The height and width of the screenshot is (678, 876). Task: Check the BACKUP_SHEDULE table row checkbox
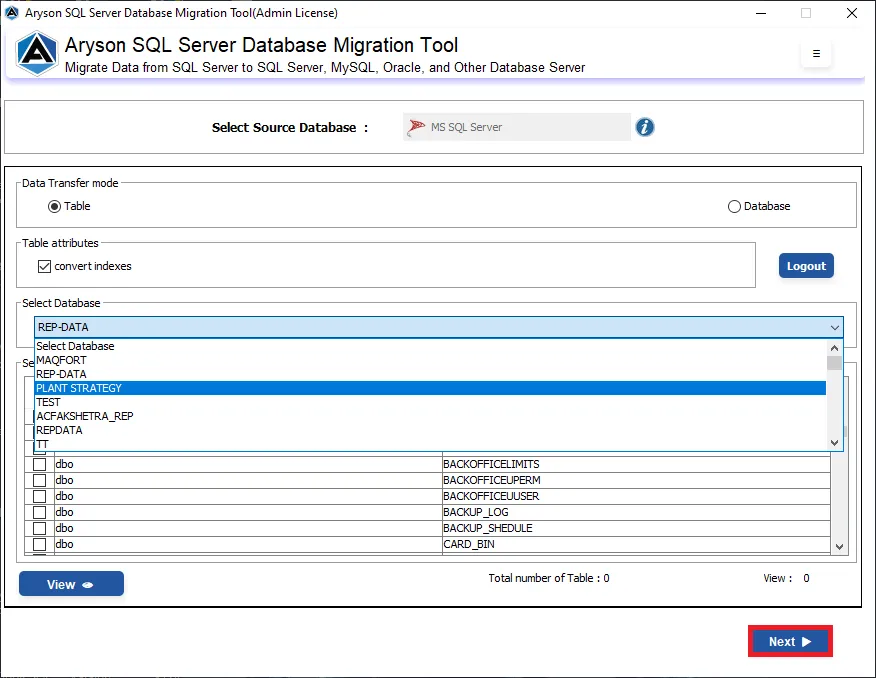coord(40,528)
